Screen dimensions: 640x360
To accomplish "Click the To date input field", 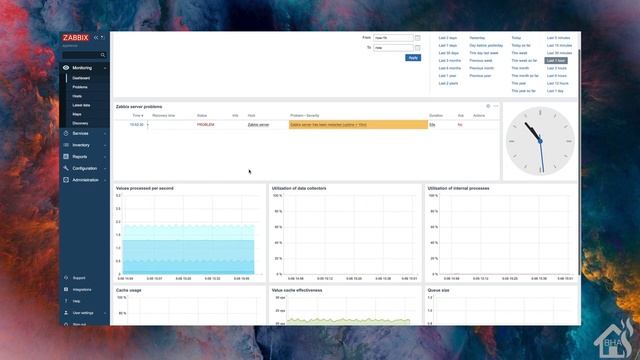I will 393,48.
